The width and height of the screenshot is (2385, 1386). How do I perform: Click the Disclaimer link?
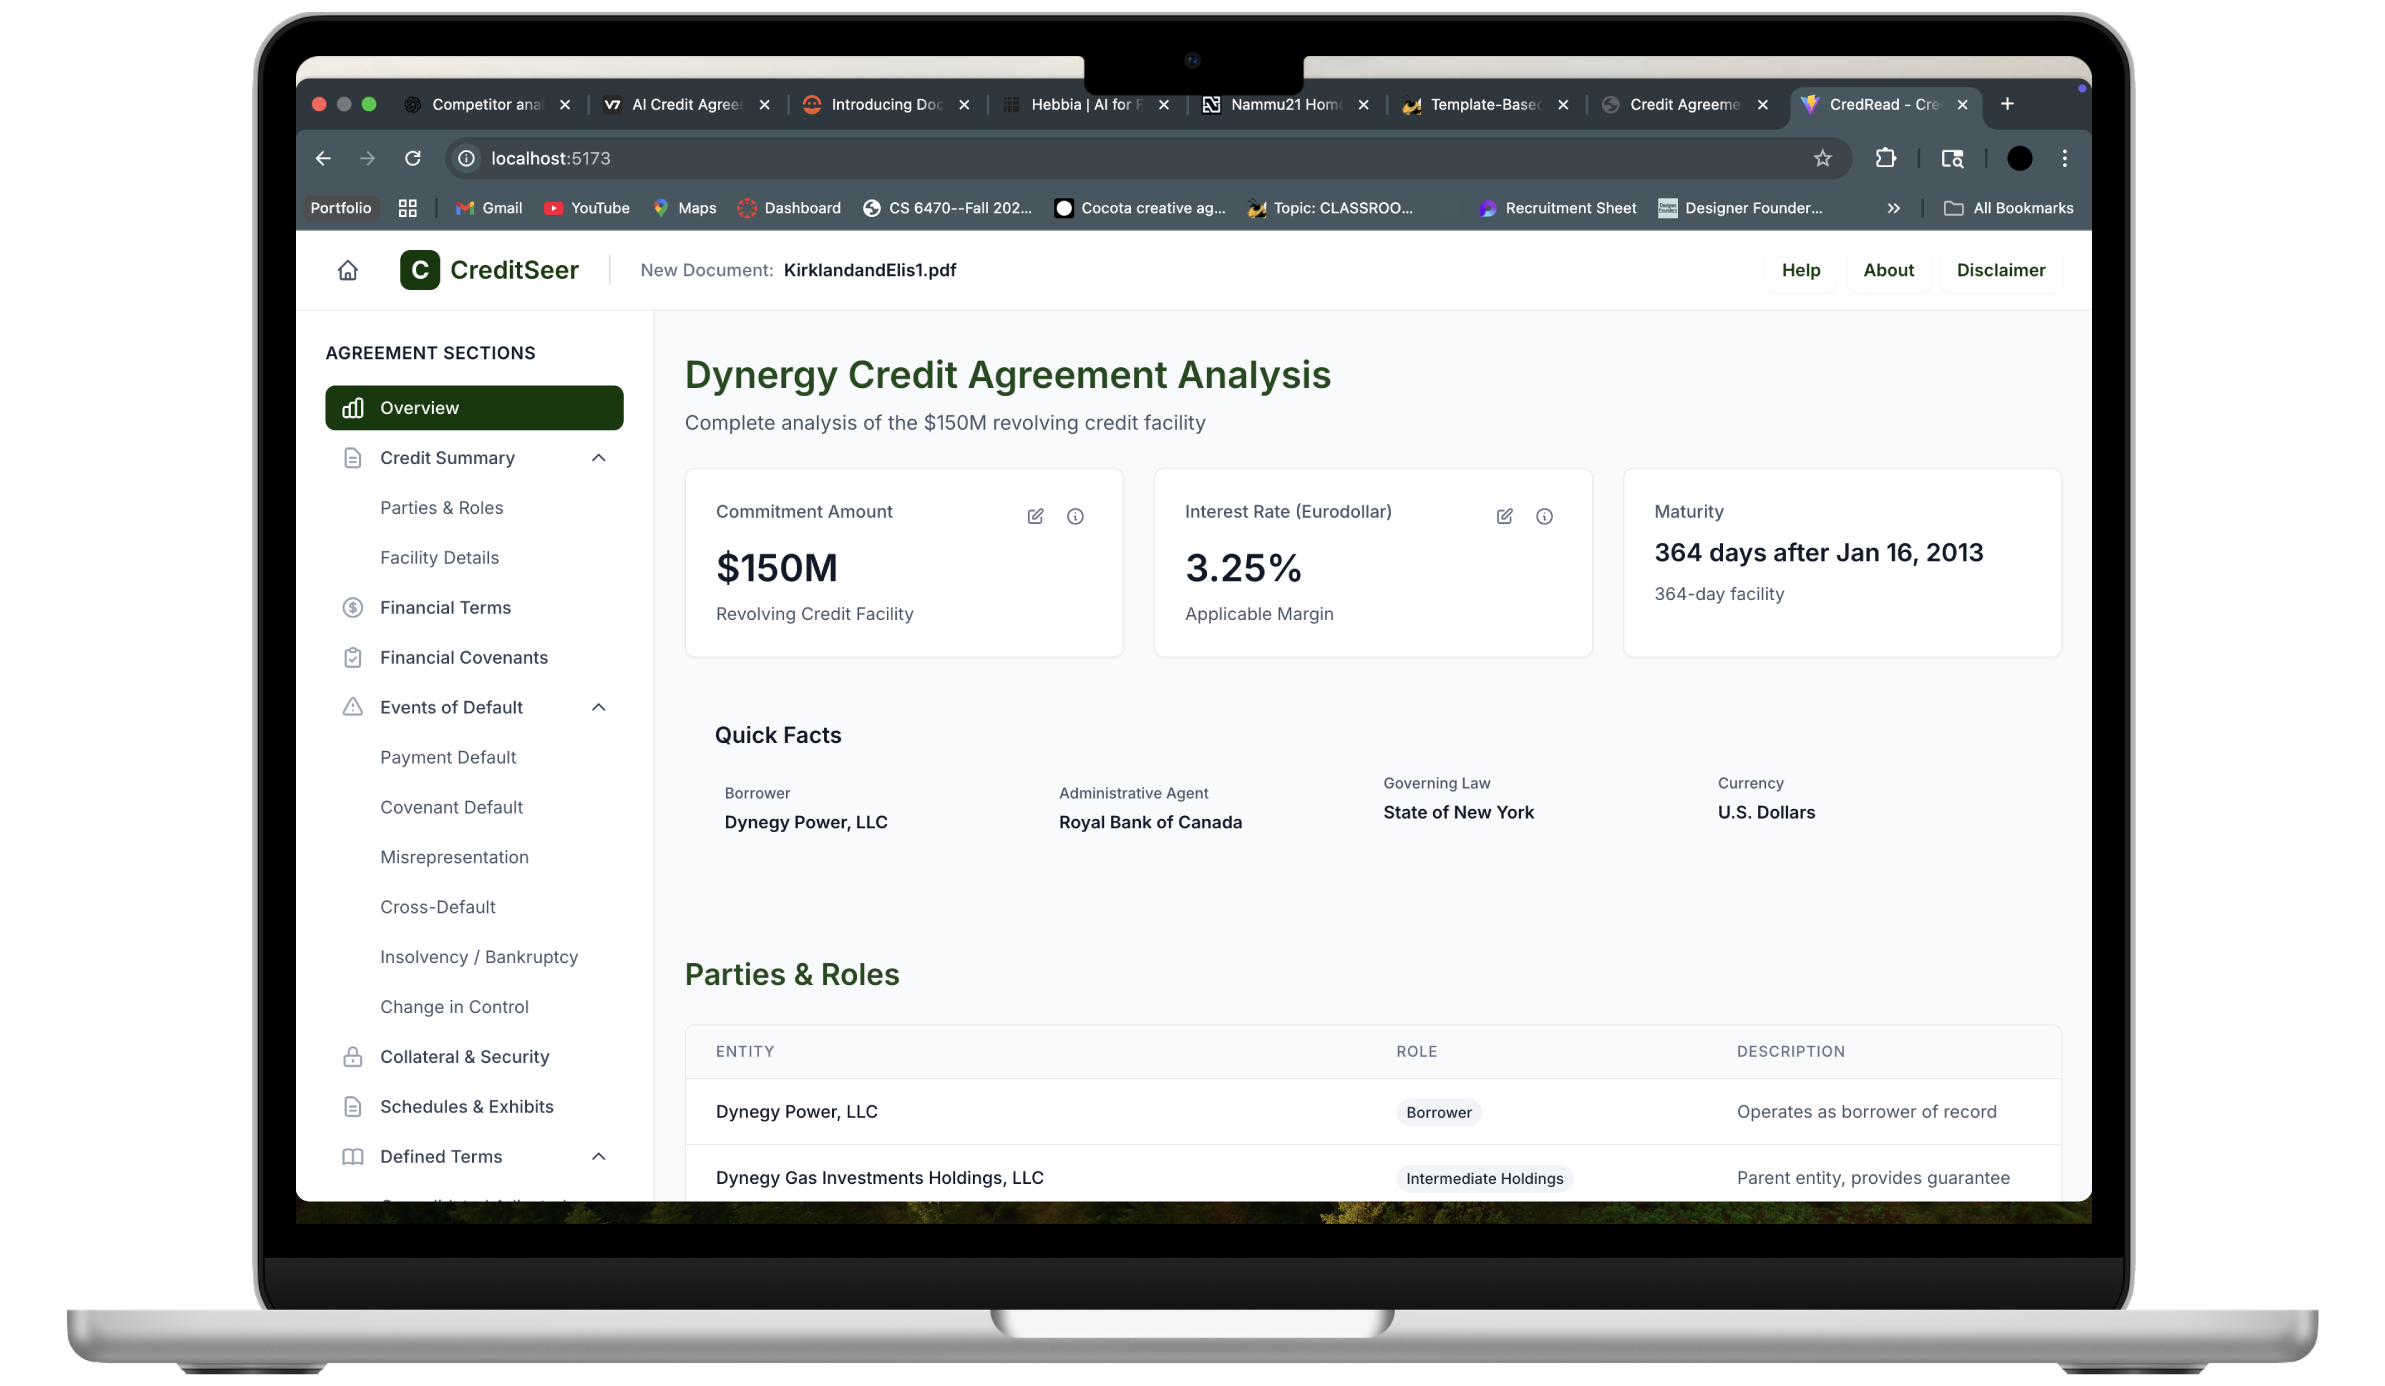tap(2001, 270)
